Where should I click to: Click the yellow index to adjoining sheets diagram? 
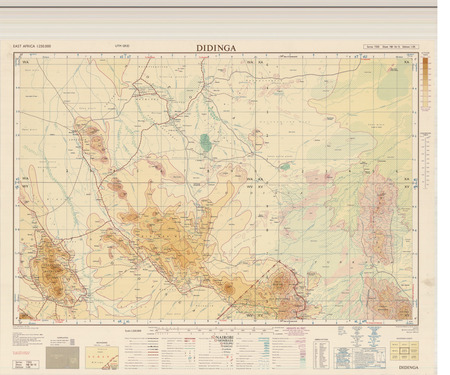(x=404, y=351)
